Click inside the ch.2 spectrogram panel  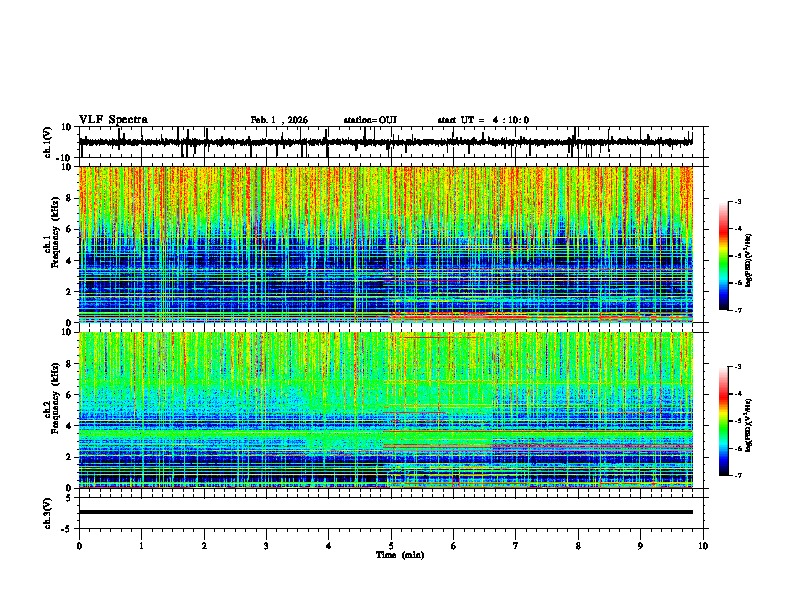[385, 410]
